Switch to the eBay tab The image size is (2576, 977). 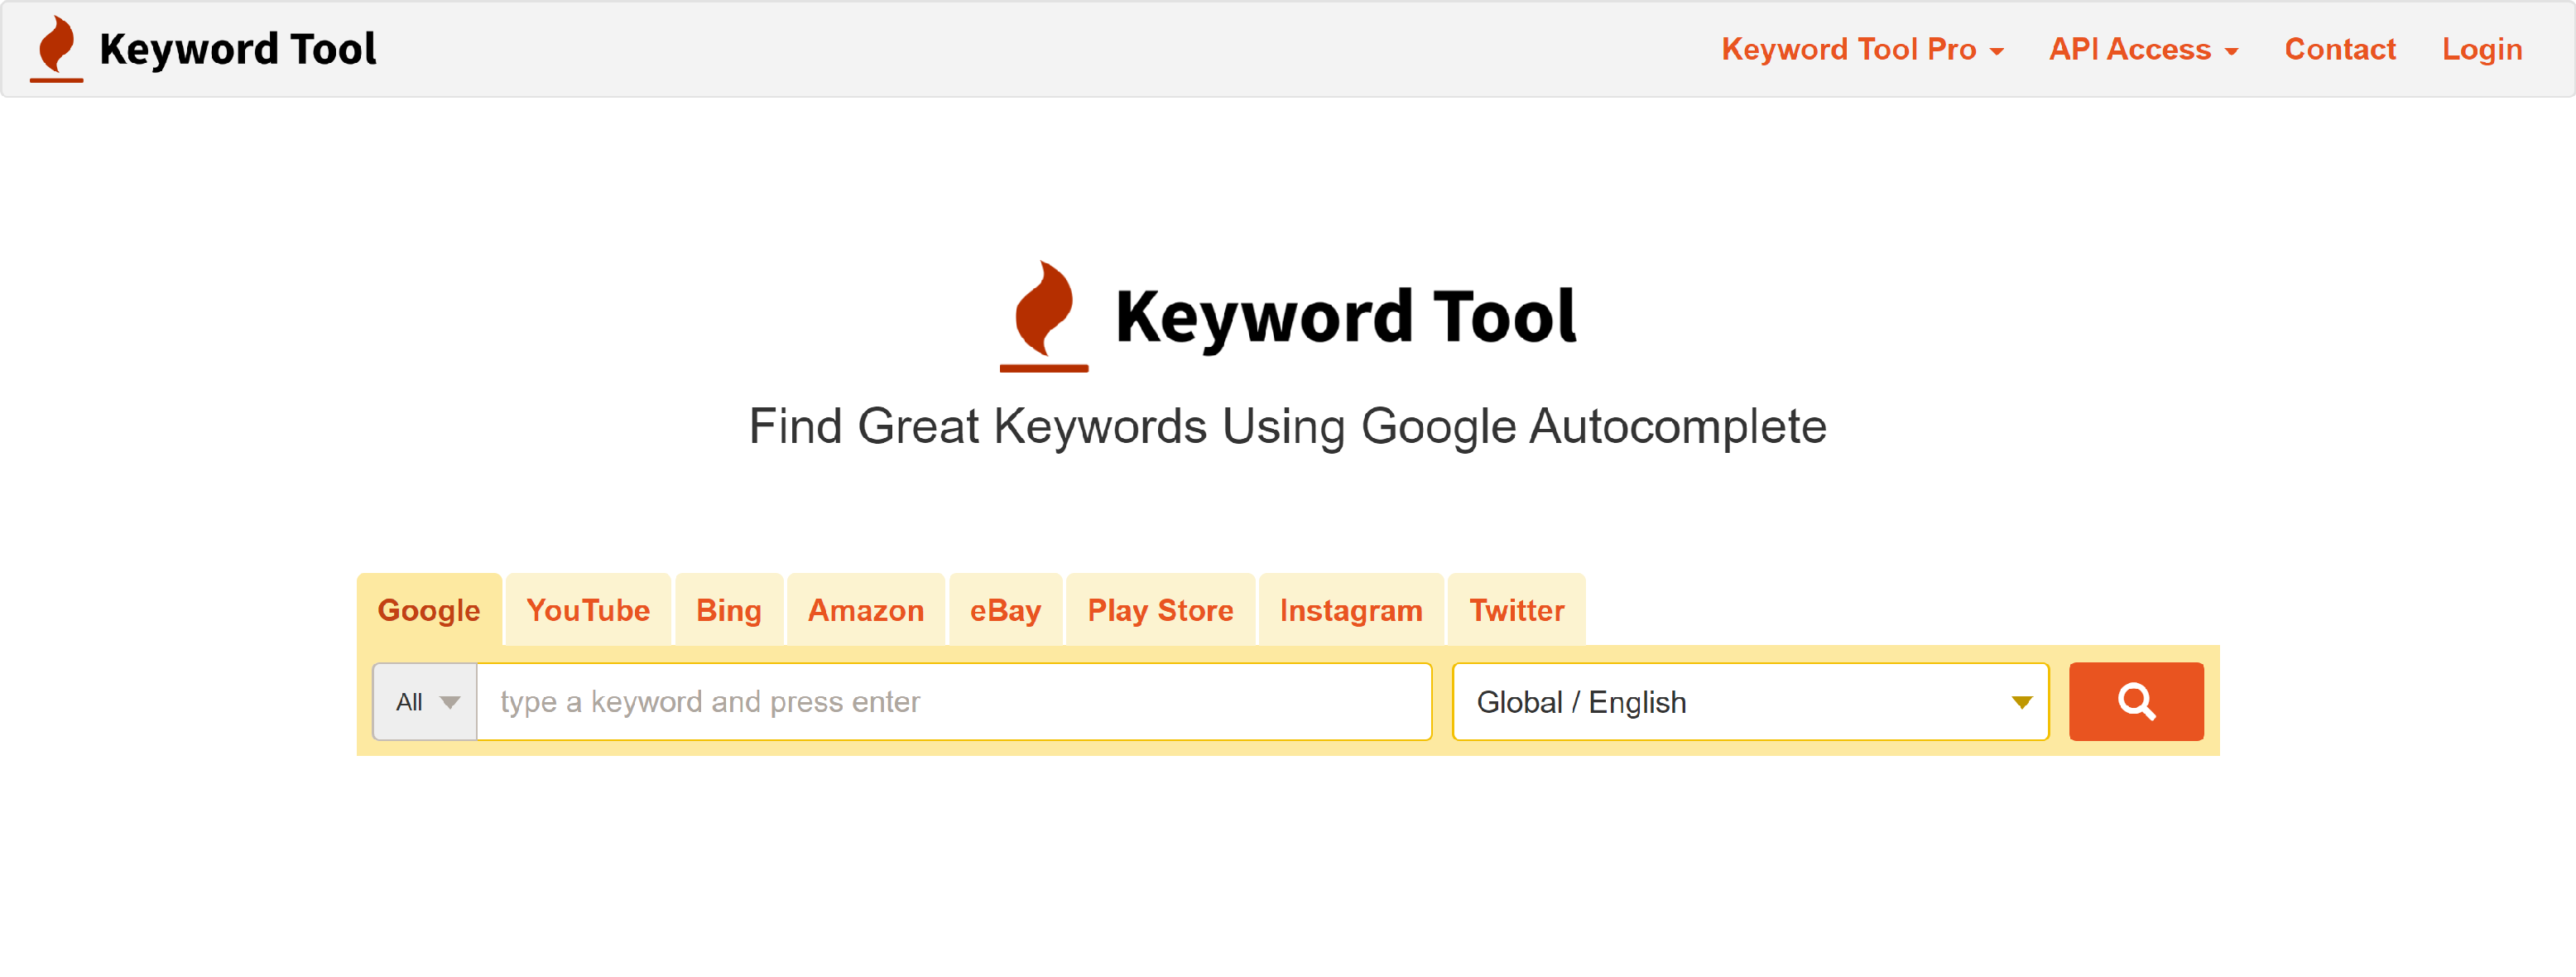[x=1005, y=609]
